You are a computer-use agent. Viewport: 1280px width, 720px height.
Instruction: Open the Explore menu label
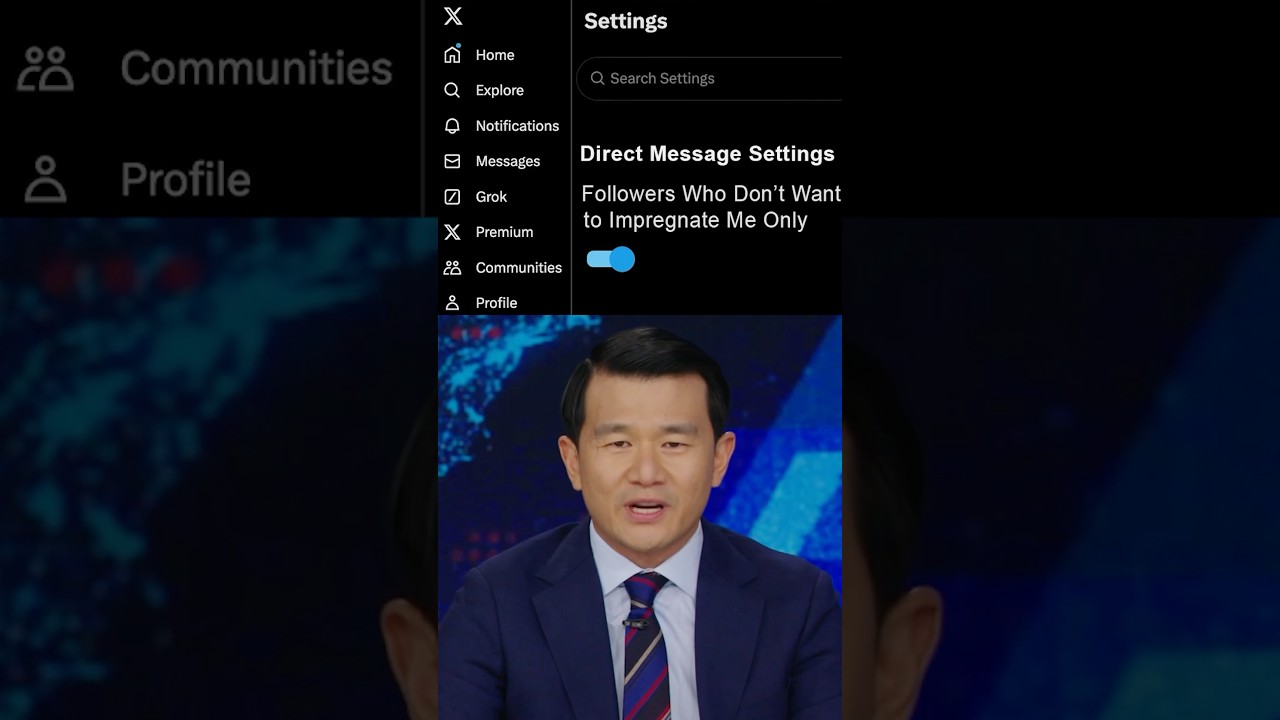pos(500,90)
